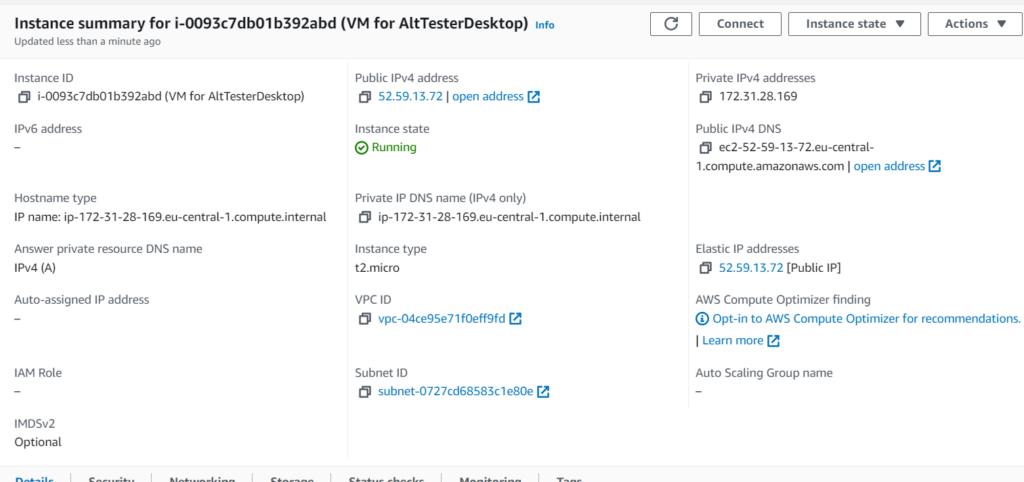Open the Info link beside instance title

point(545,25)
